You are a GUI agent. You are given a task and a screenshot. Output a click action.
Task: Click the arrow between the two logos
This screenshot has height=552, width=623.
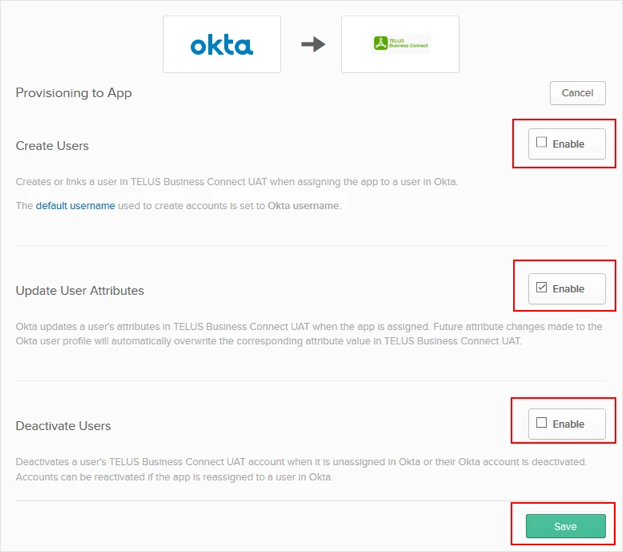point(313,45)
